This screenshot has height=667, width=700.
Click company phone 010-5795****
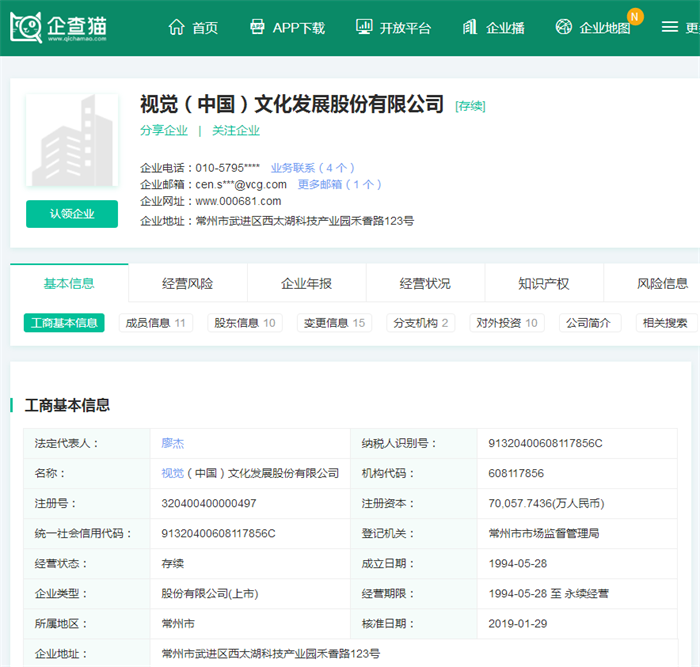228,168
